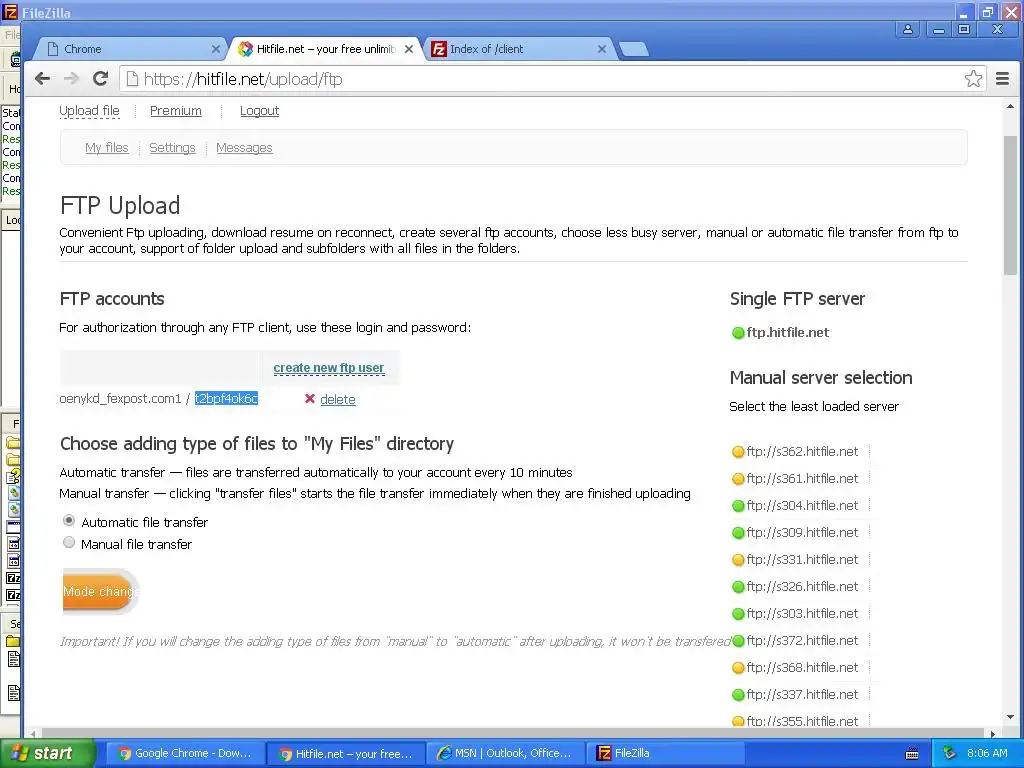Select Automatic file transfer radio button
1024x768 pixels.
(x=69, y=520)
